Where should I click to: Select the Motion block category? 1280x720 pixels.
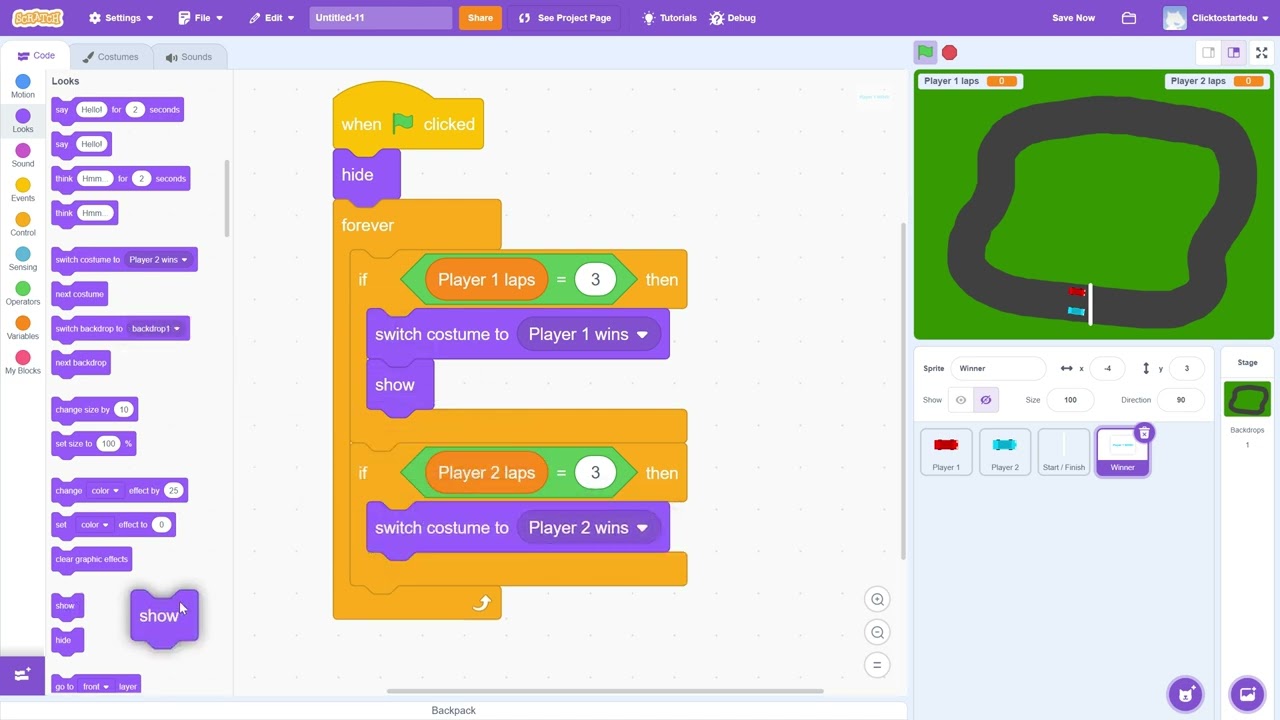[x=23, y=86]
